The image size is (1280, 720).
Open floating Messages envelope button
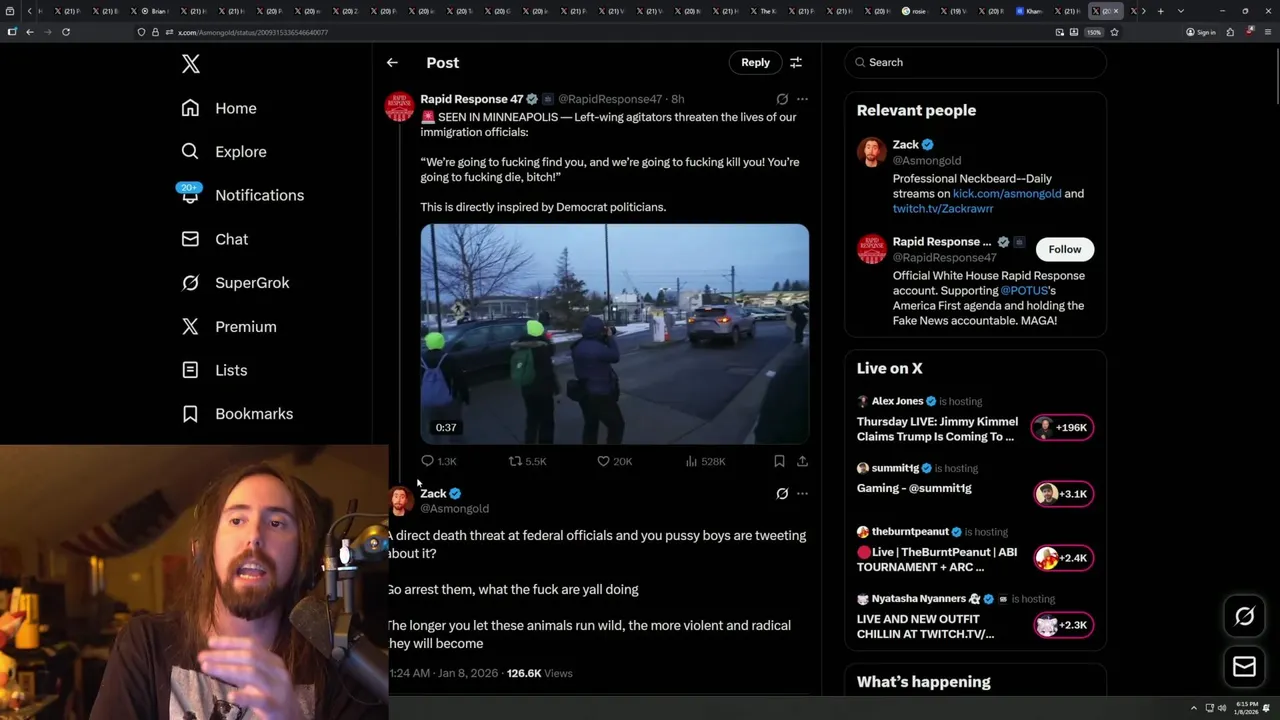[x=1244, y=666]
